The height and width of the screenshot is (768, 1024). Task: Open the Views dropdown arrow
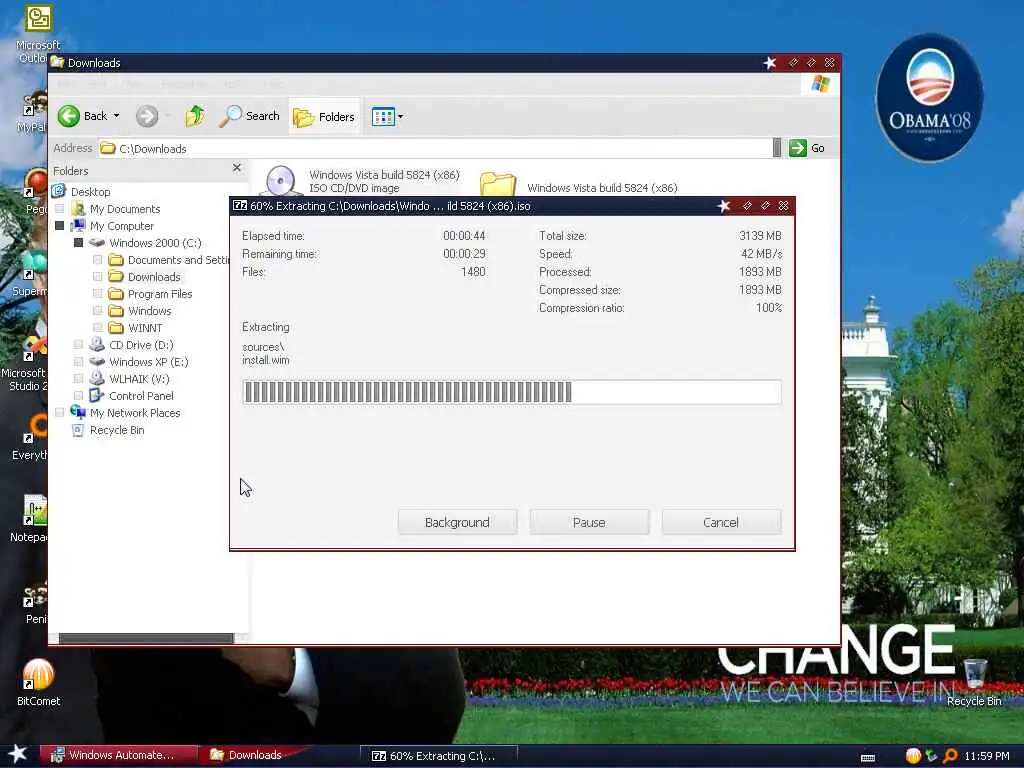400,117
